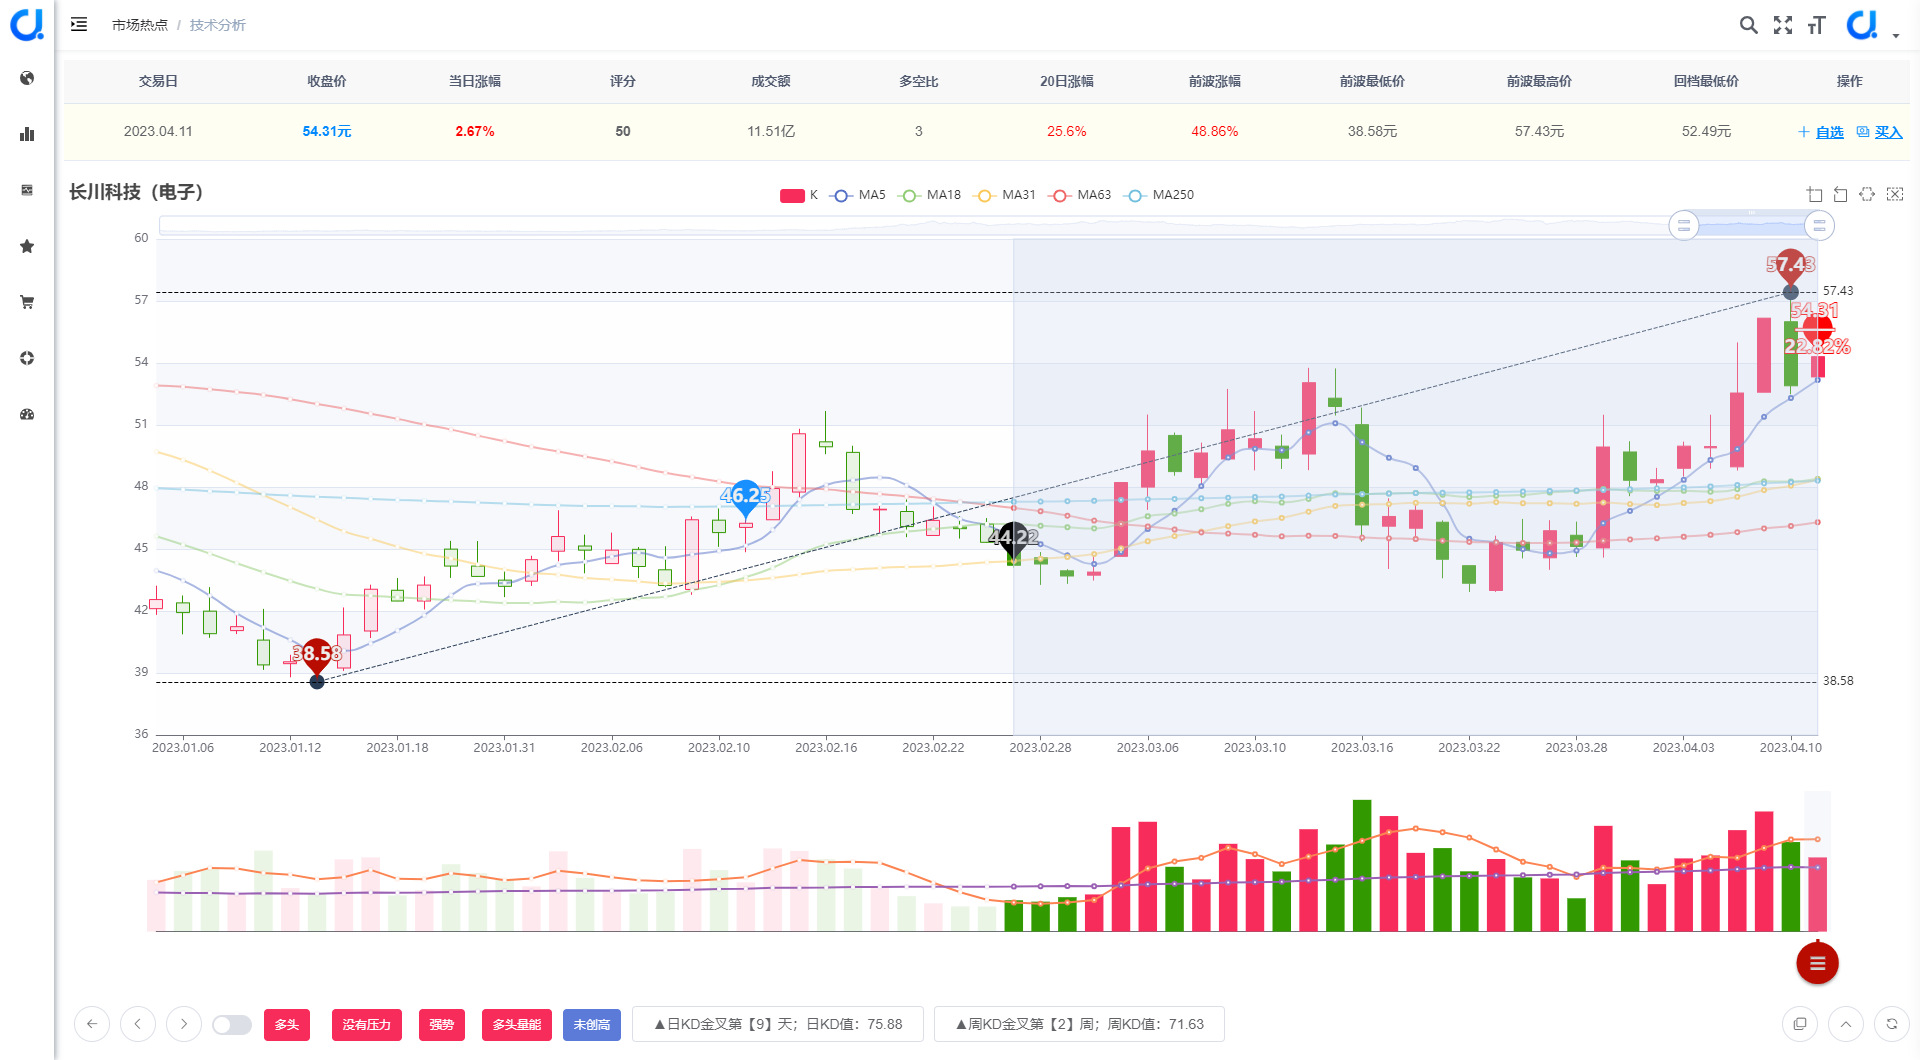The height and width of the screenshot is (1060, 1920).
Task: Toggle the MA31 legend line
Action: point(1005,195)
